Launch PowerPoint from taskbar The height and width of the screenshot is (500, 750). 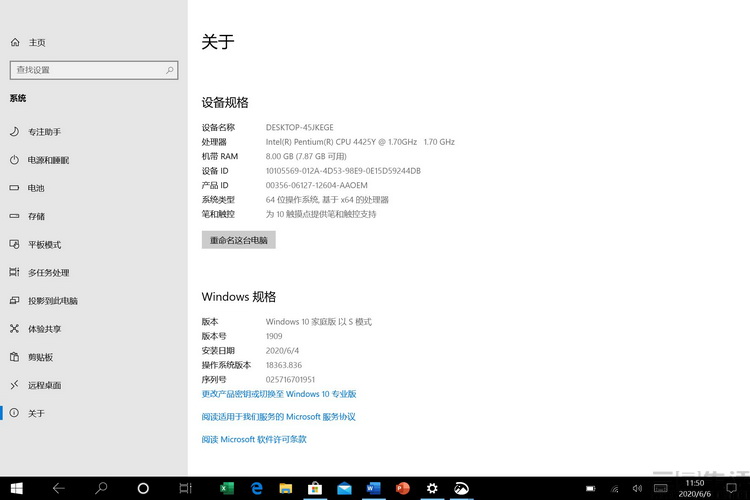click(x=403, y=488)
